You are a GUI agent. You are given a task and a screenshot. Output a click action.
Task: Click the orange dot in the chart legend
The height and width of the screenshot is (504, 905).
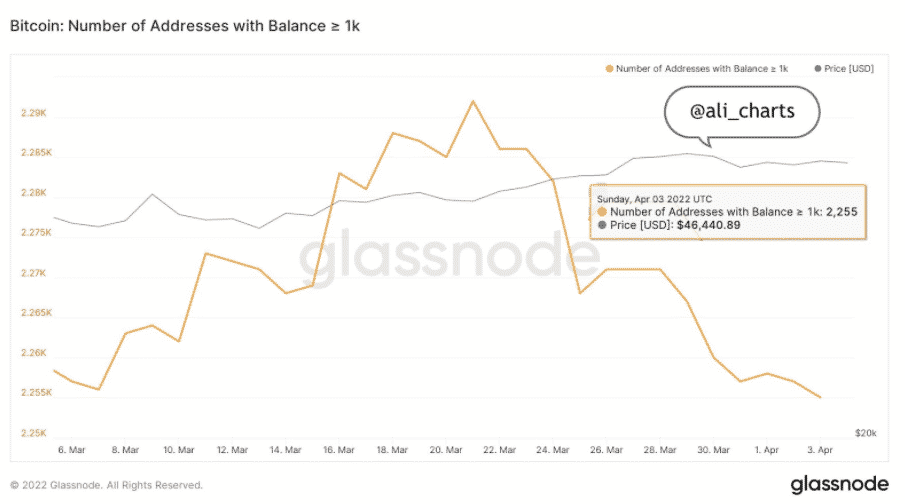click(x=607, y=69)
